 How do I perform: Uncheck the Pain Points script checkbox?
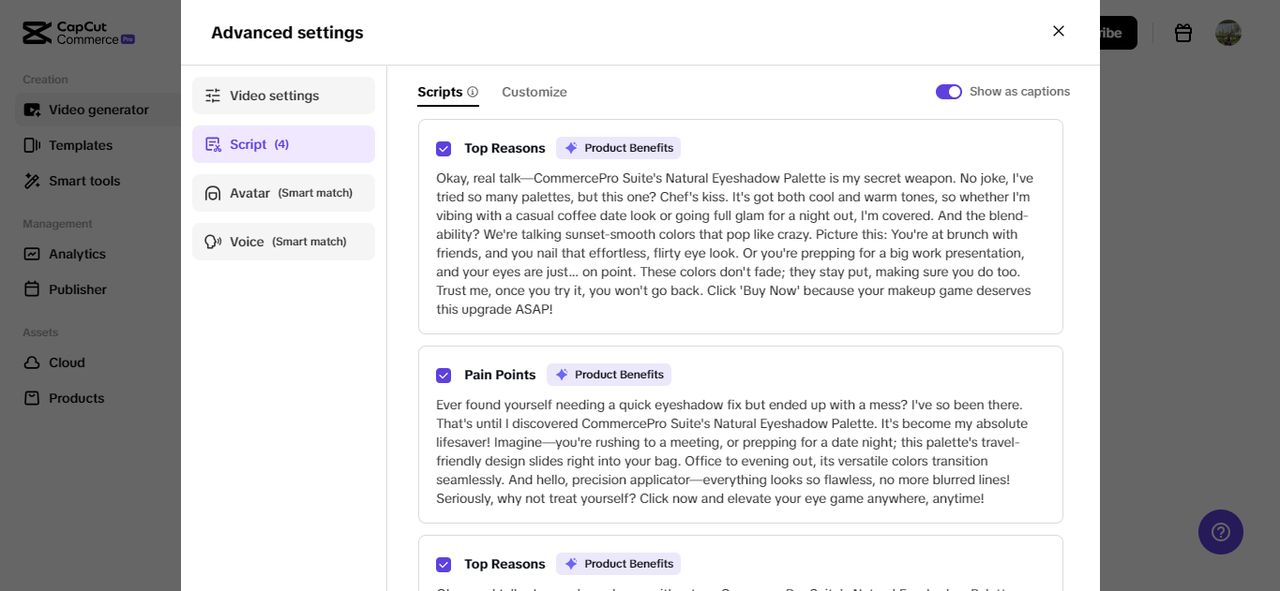pos(444,376)
